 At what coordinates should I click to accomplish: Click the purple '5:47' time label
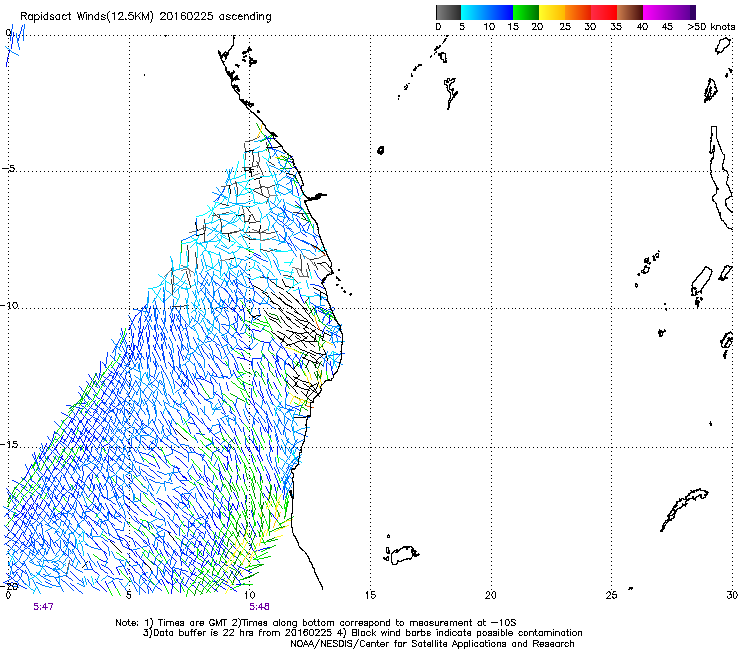pyautogui.click(x=43, y=607)
